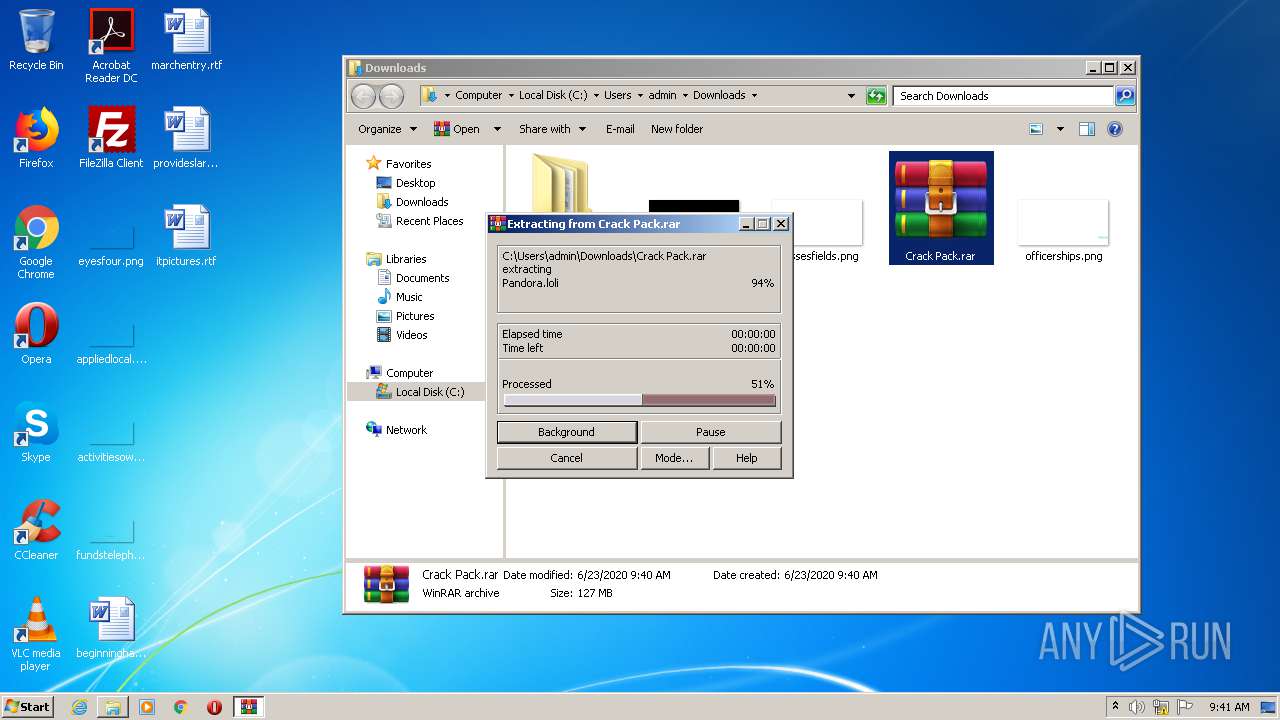Cancel the extraction in progress
1280x720 pixels.
pos(566,458)
